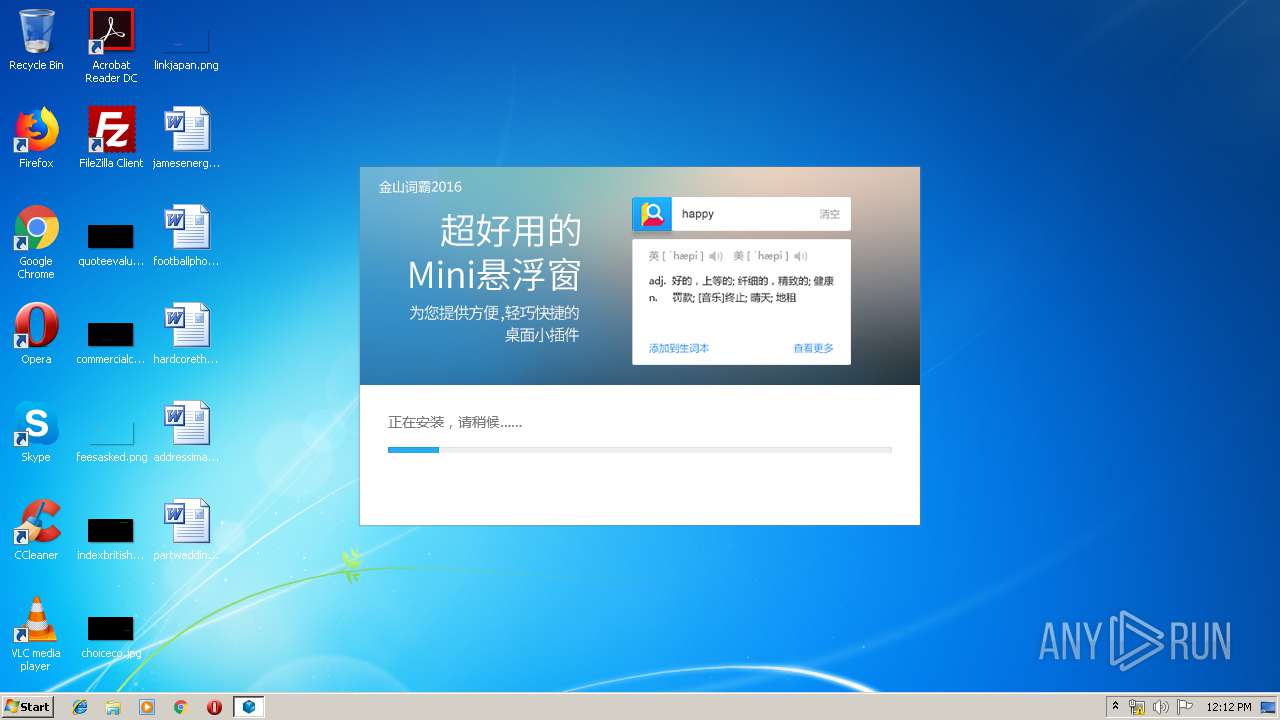The width and height of the screenshot is (1280, 720).
Task: Select the installer taskbar button
Action: click(x=248, y=707)
